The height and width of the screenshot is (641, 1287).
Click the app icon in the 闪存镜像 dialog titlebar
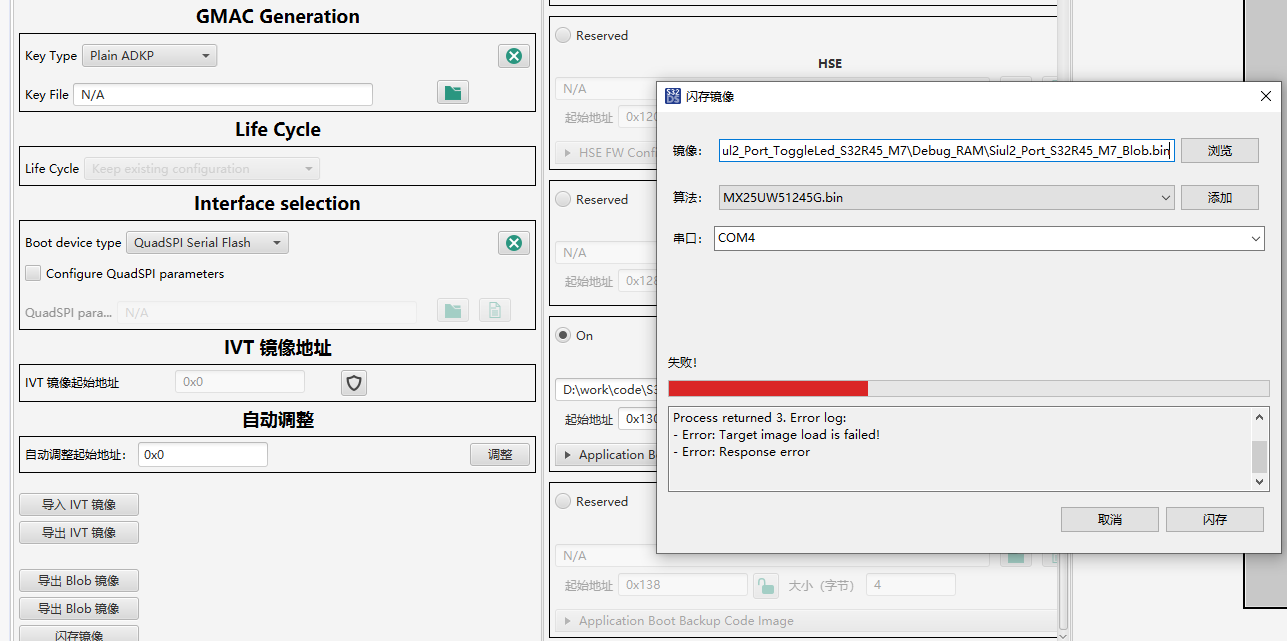coord(672,96)
